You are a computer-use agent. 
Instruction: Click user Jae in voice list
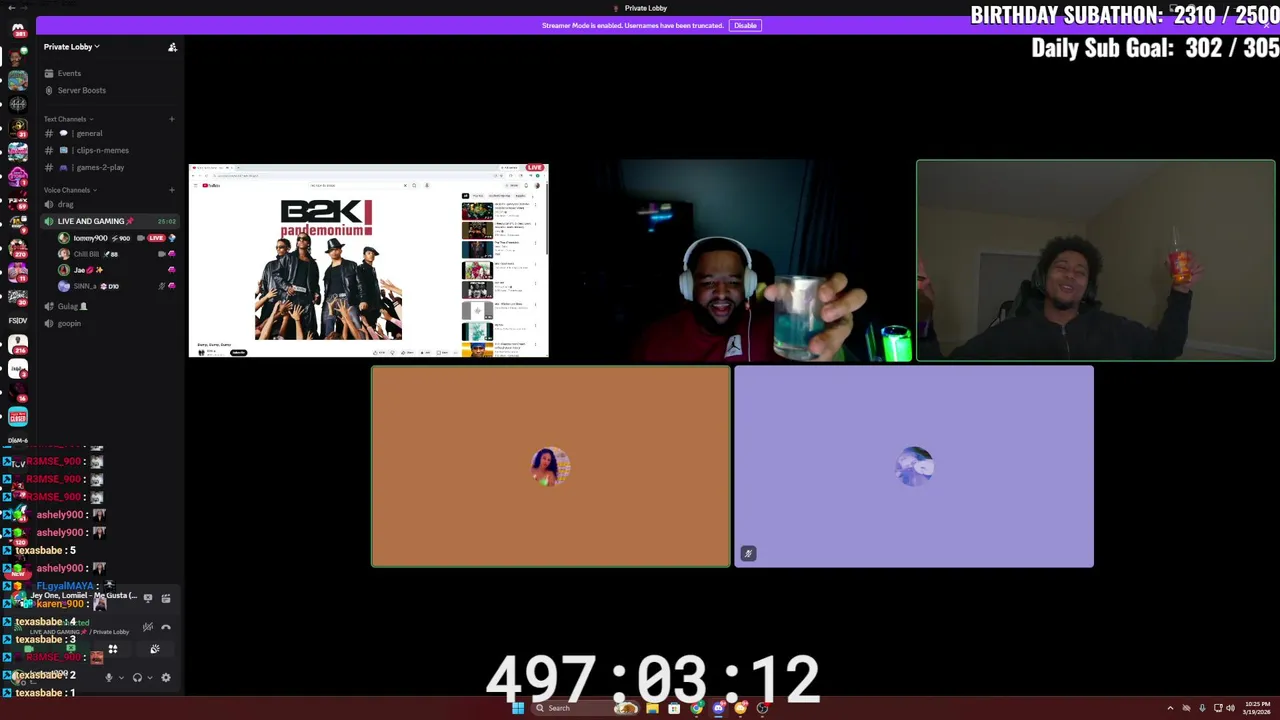pyautogui.click(x=79, y=270)
